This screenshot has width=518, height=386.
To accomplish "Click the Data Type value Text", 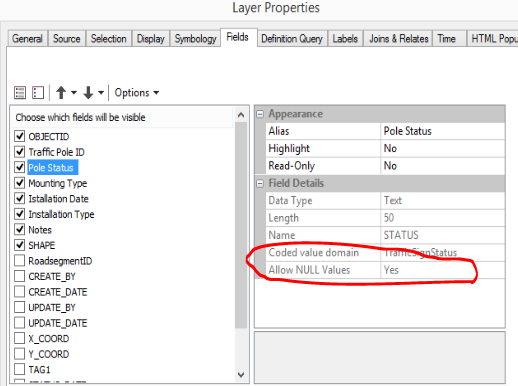I will pos(442,201).
